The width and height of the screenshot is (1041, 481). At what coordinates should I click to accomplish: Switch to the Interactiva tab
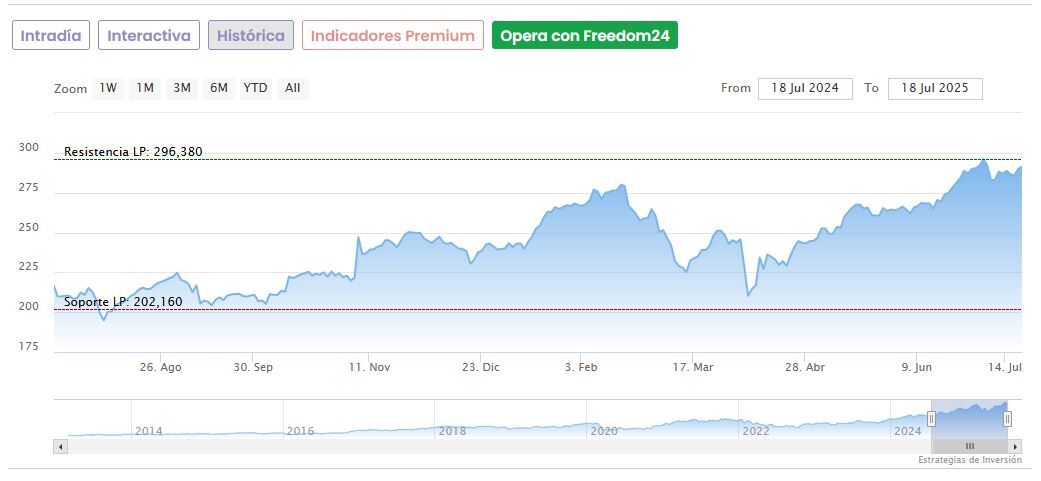tap(149, 36)
